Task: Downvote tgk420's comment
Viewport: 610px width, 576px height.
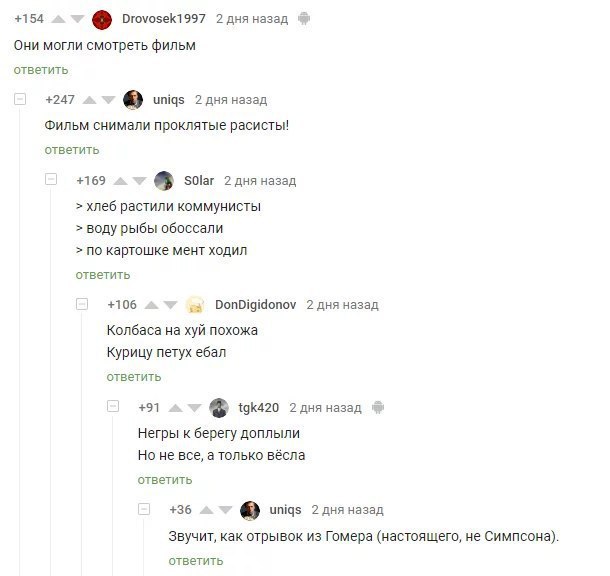Action: click(x=195, y=408)
